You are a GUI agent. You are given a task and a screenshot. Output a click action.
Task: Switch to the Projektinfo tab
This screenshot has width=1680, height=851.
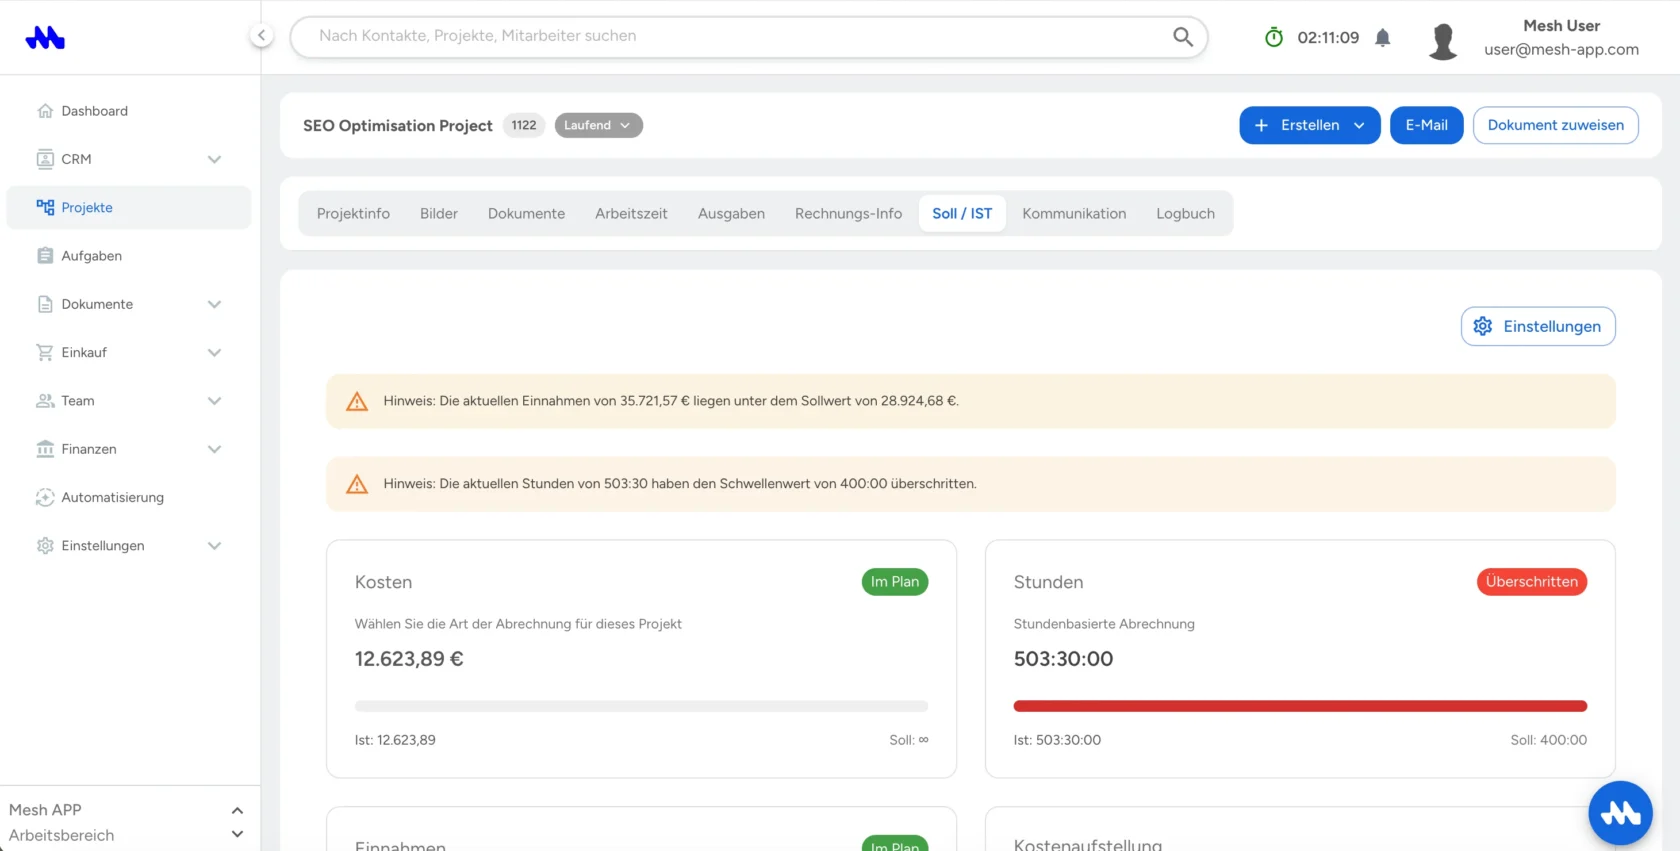(x=353, y=214)
